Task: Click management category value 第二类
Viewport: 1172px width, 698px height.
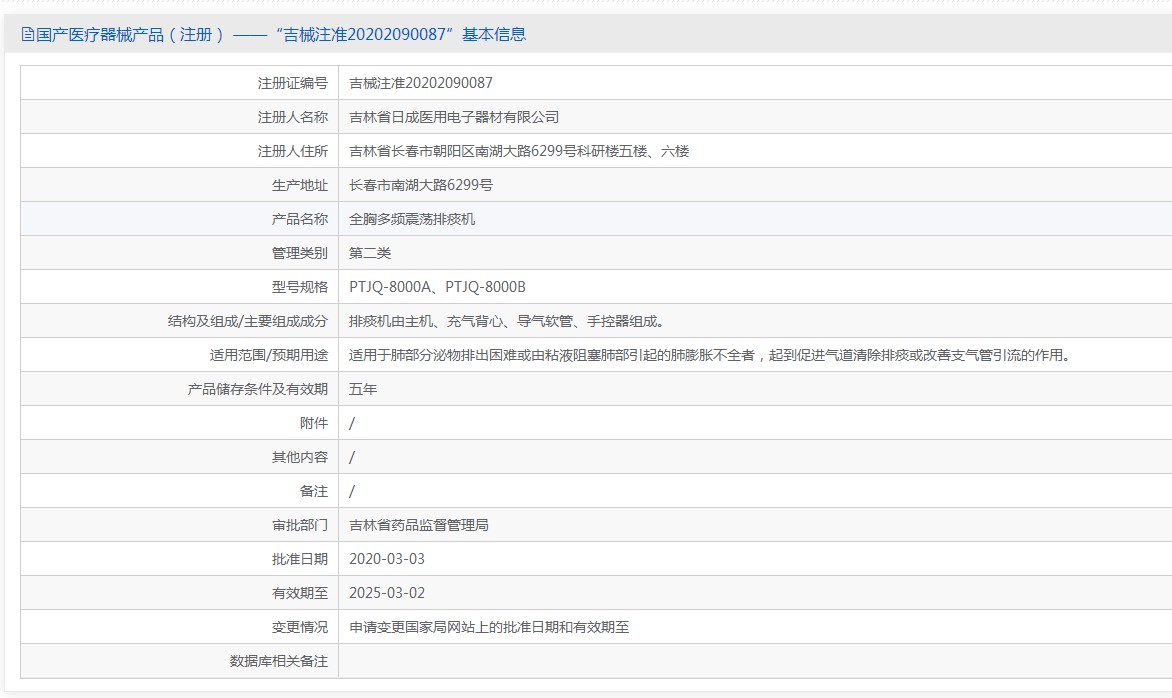Action: coord(370,253)
